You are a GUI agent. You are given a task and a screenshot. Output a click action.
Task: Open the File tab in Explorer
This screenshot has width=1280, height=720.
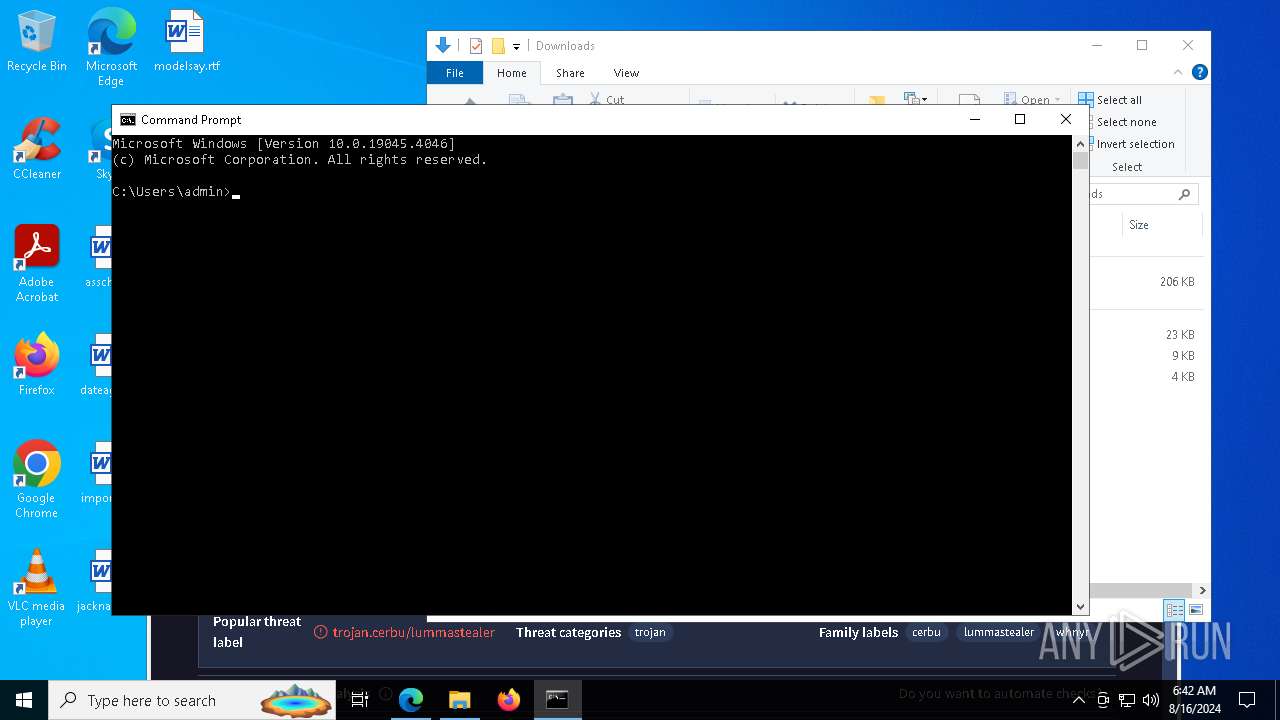pos(455,73)
